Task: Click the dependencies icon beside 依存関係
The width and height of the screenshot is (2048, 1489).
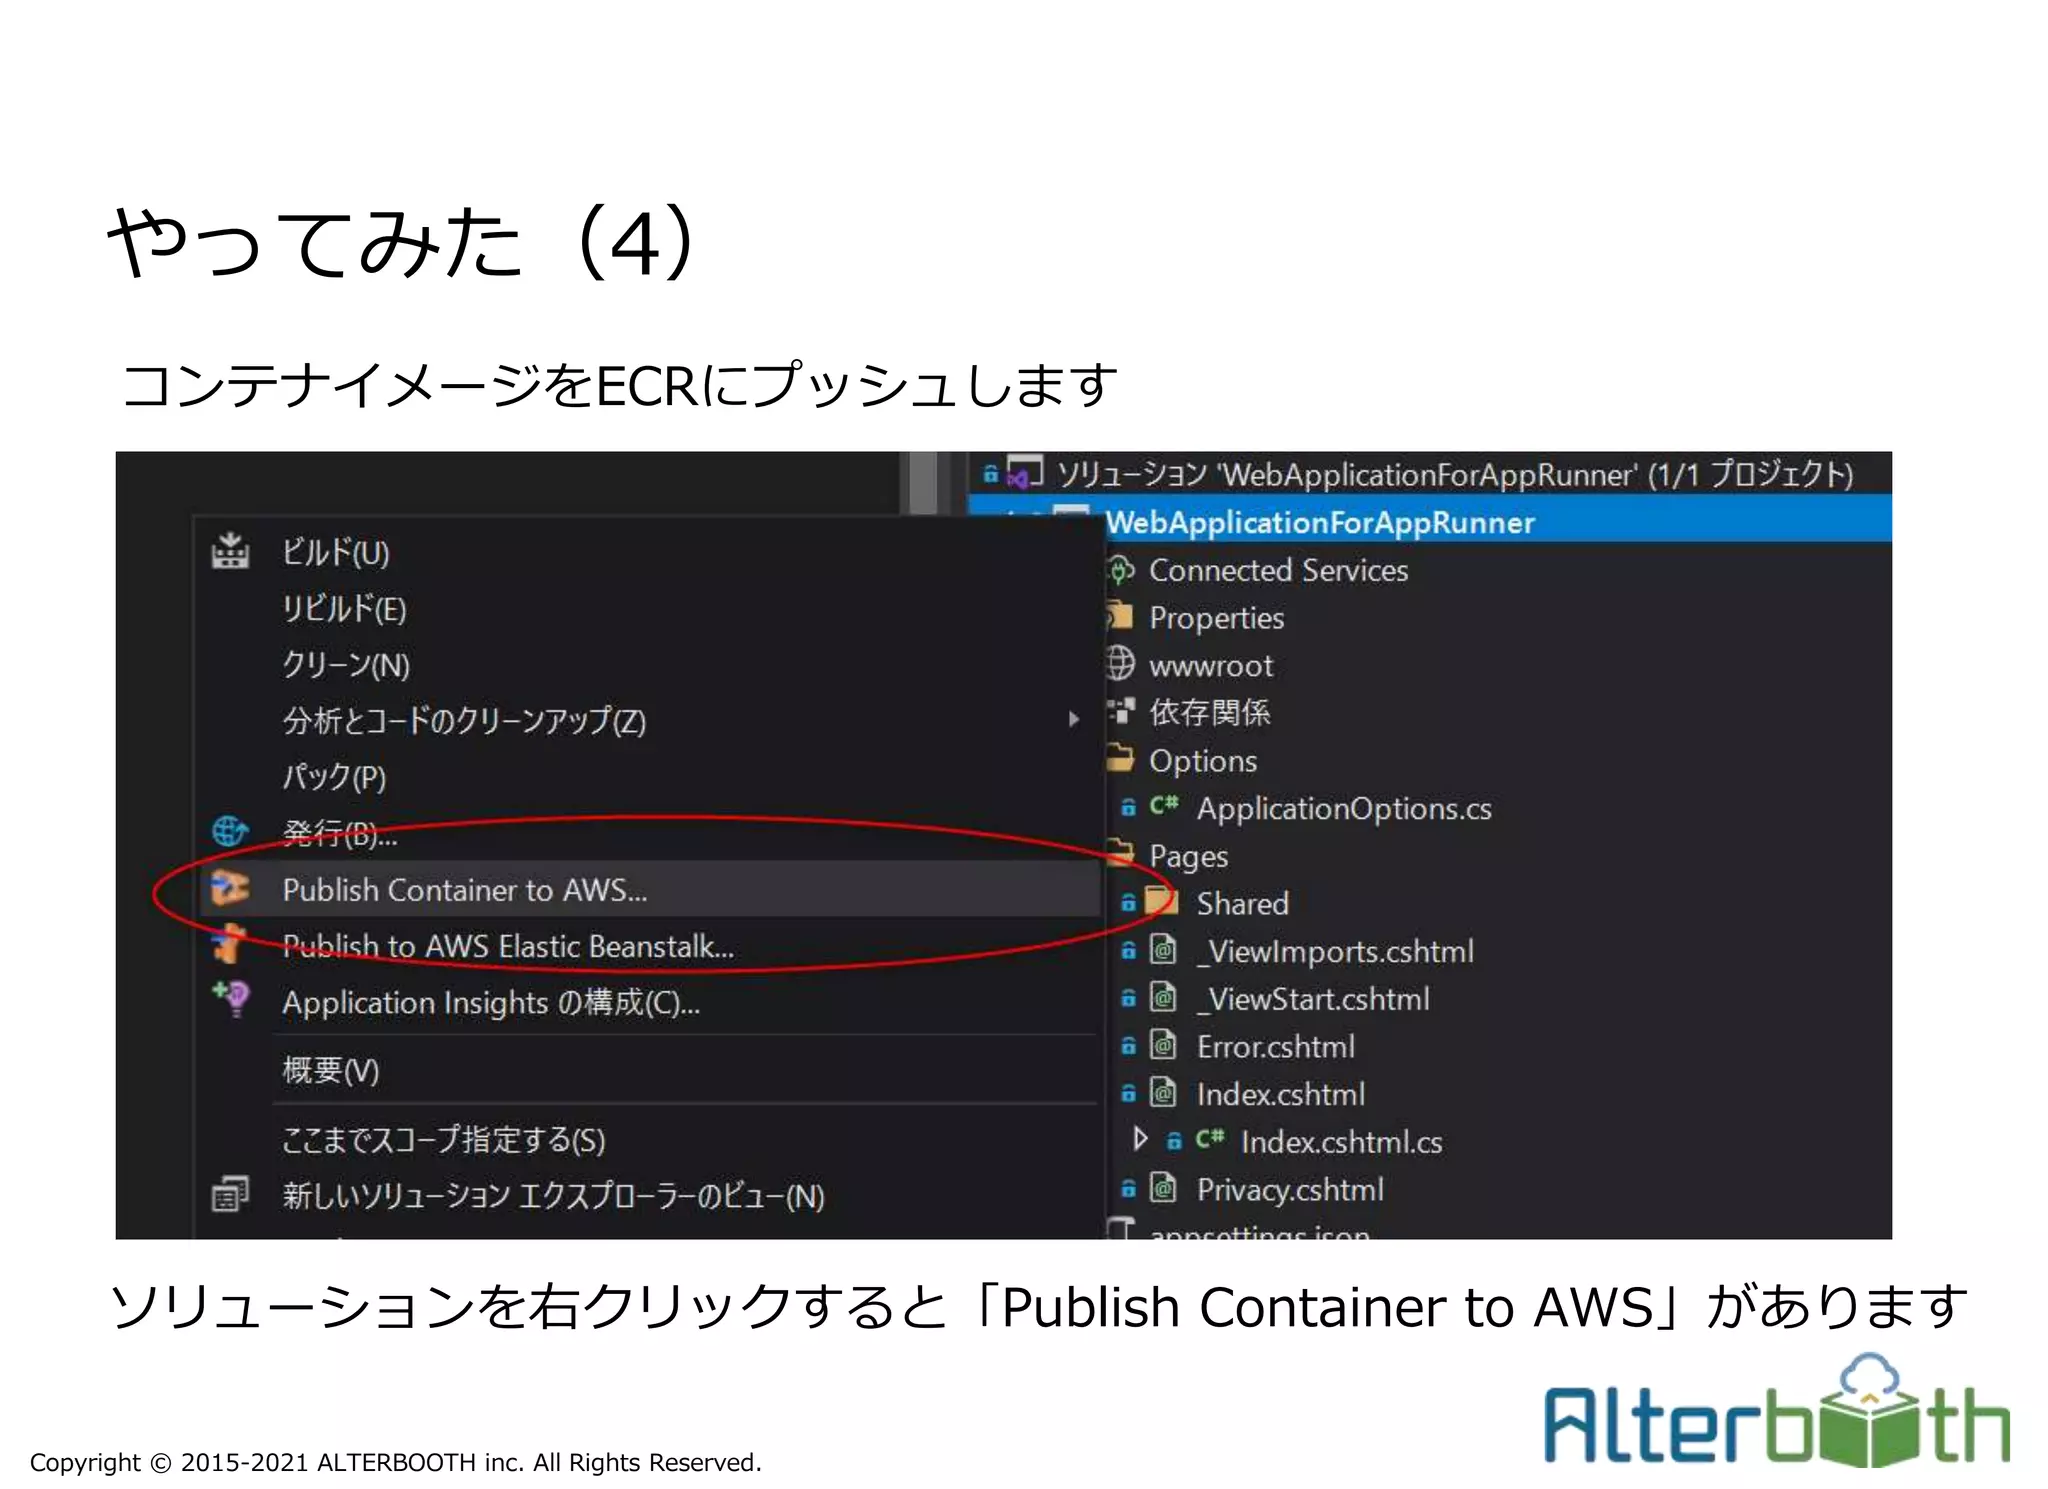Action: (x=1121, y=711)
